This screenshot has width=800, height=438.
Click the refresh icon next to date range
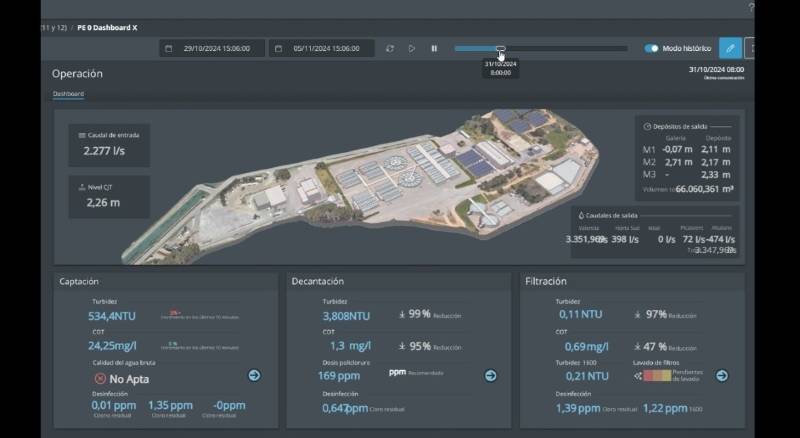point(390,48)
